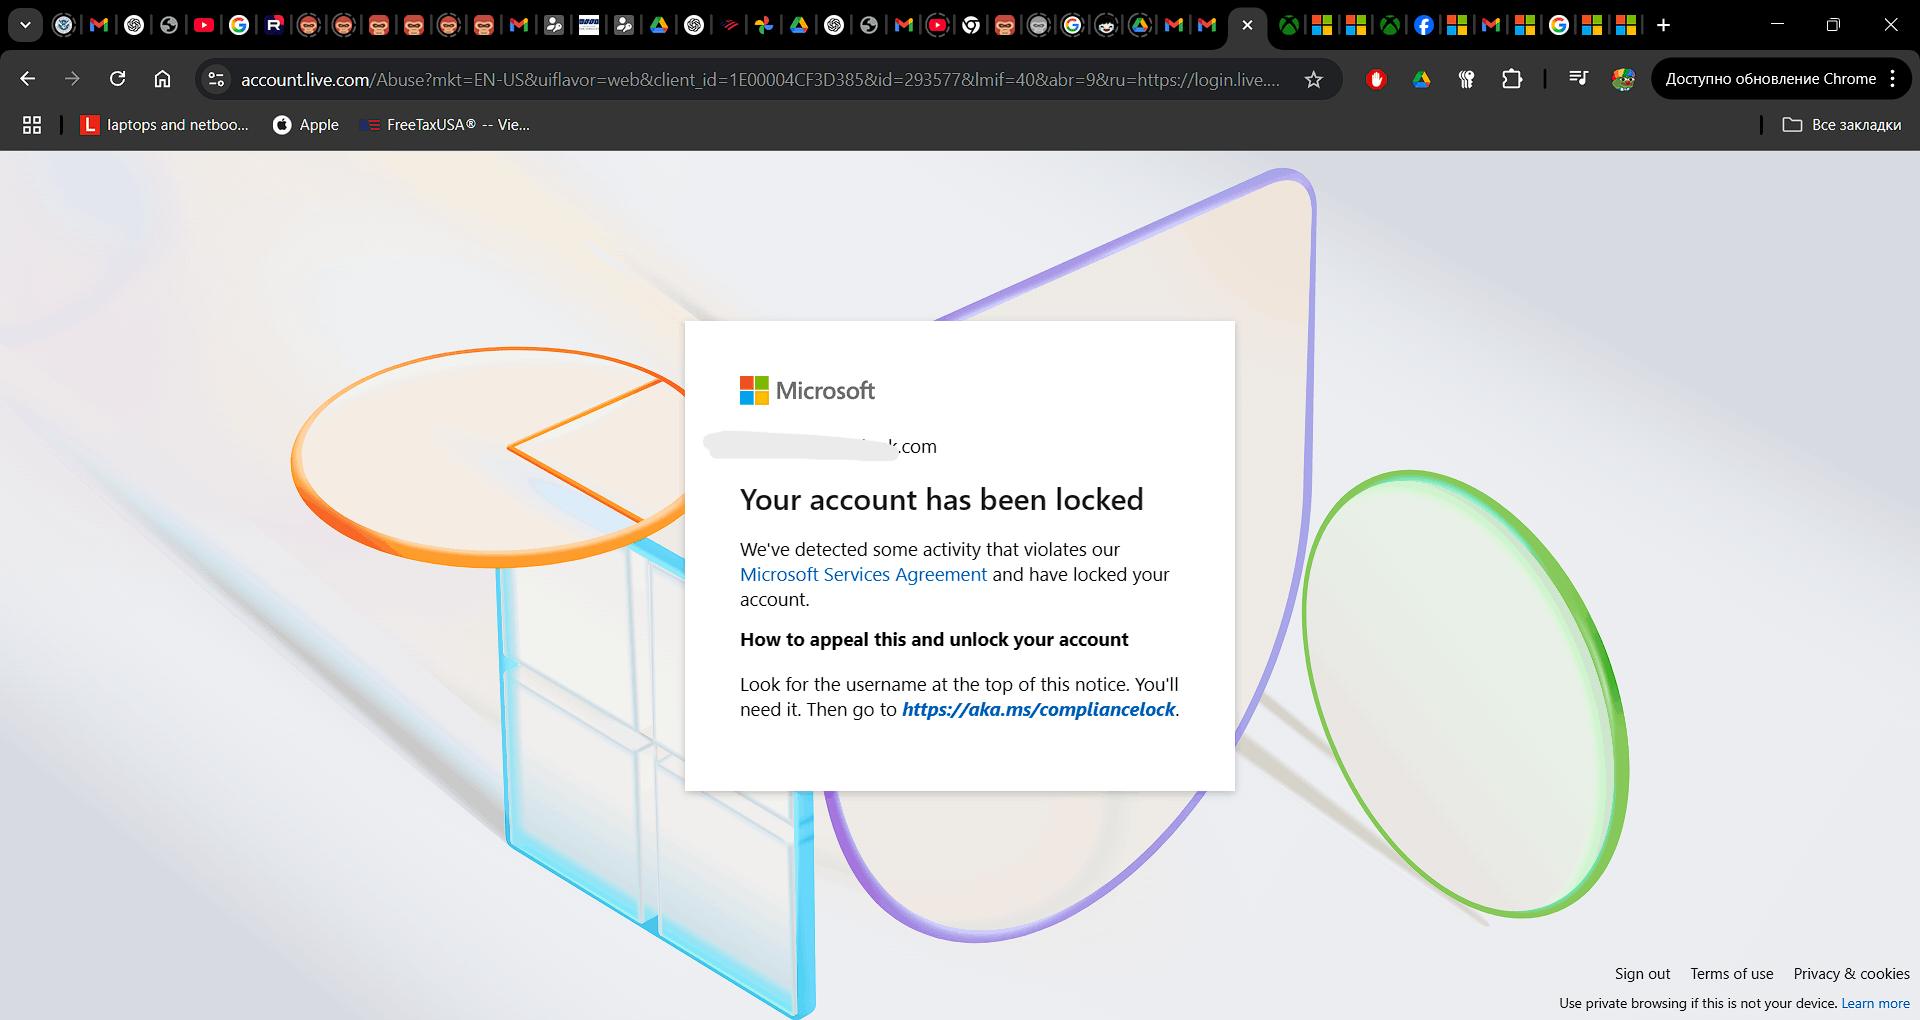Open Google Drive extension in the toolbar

[1421, 79]
